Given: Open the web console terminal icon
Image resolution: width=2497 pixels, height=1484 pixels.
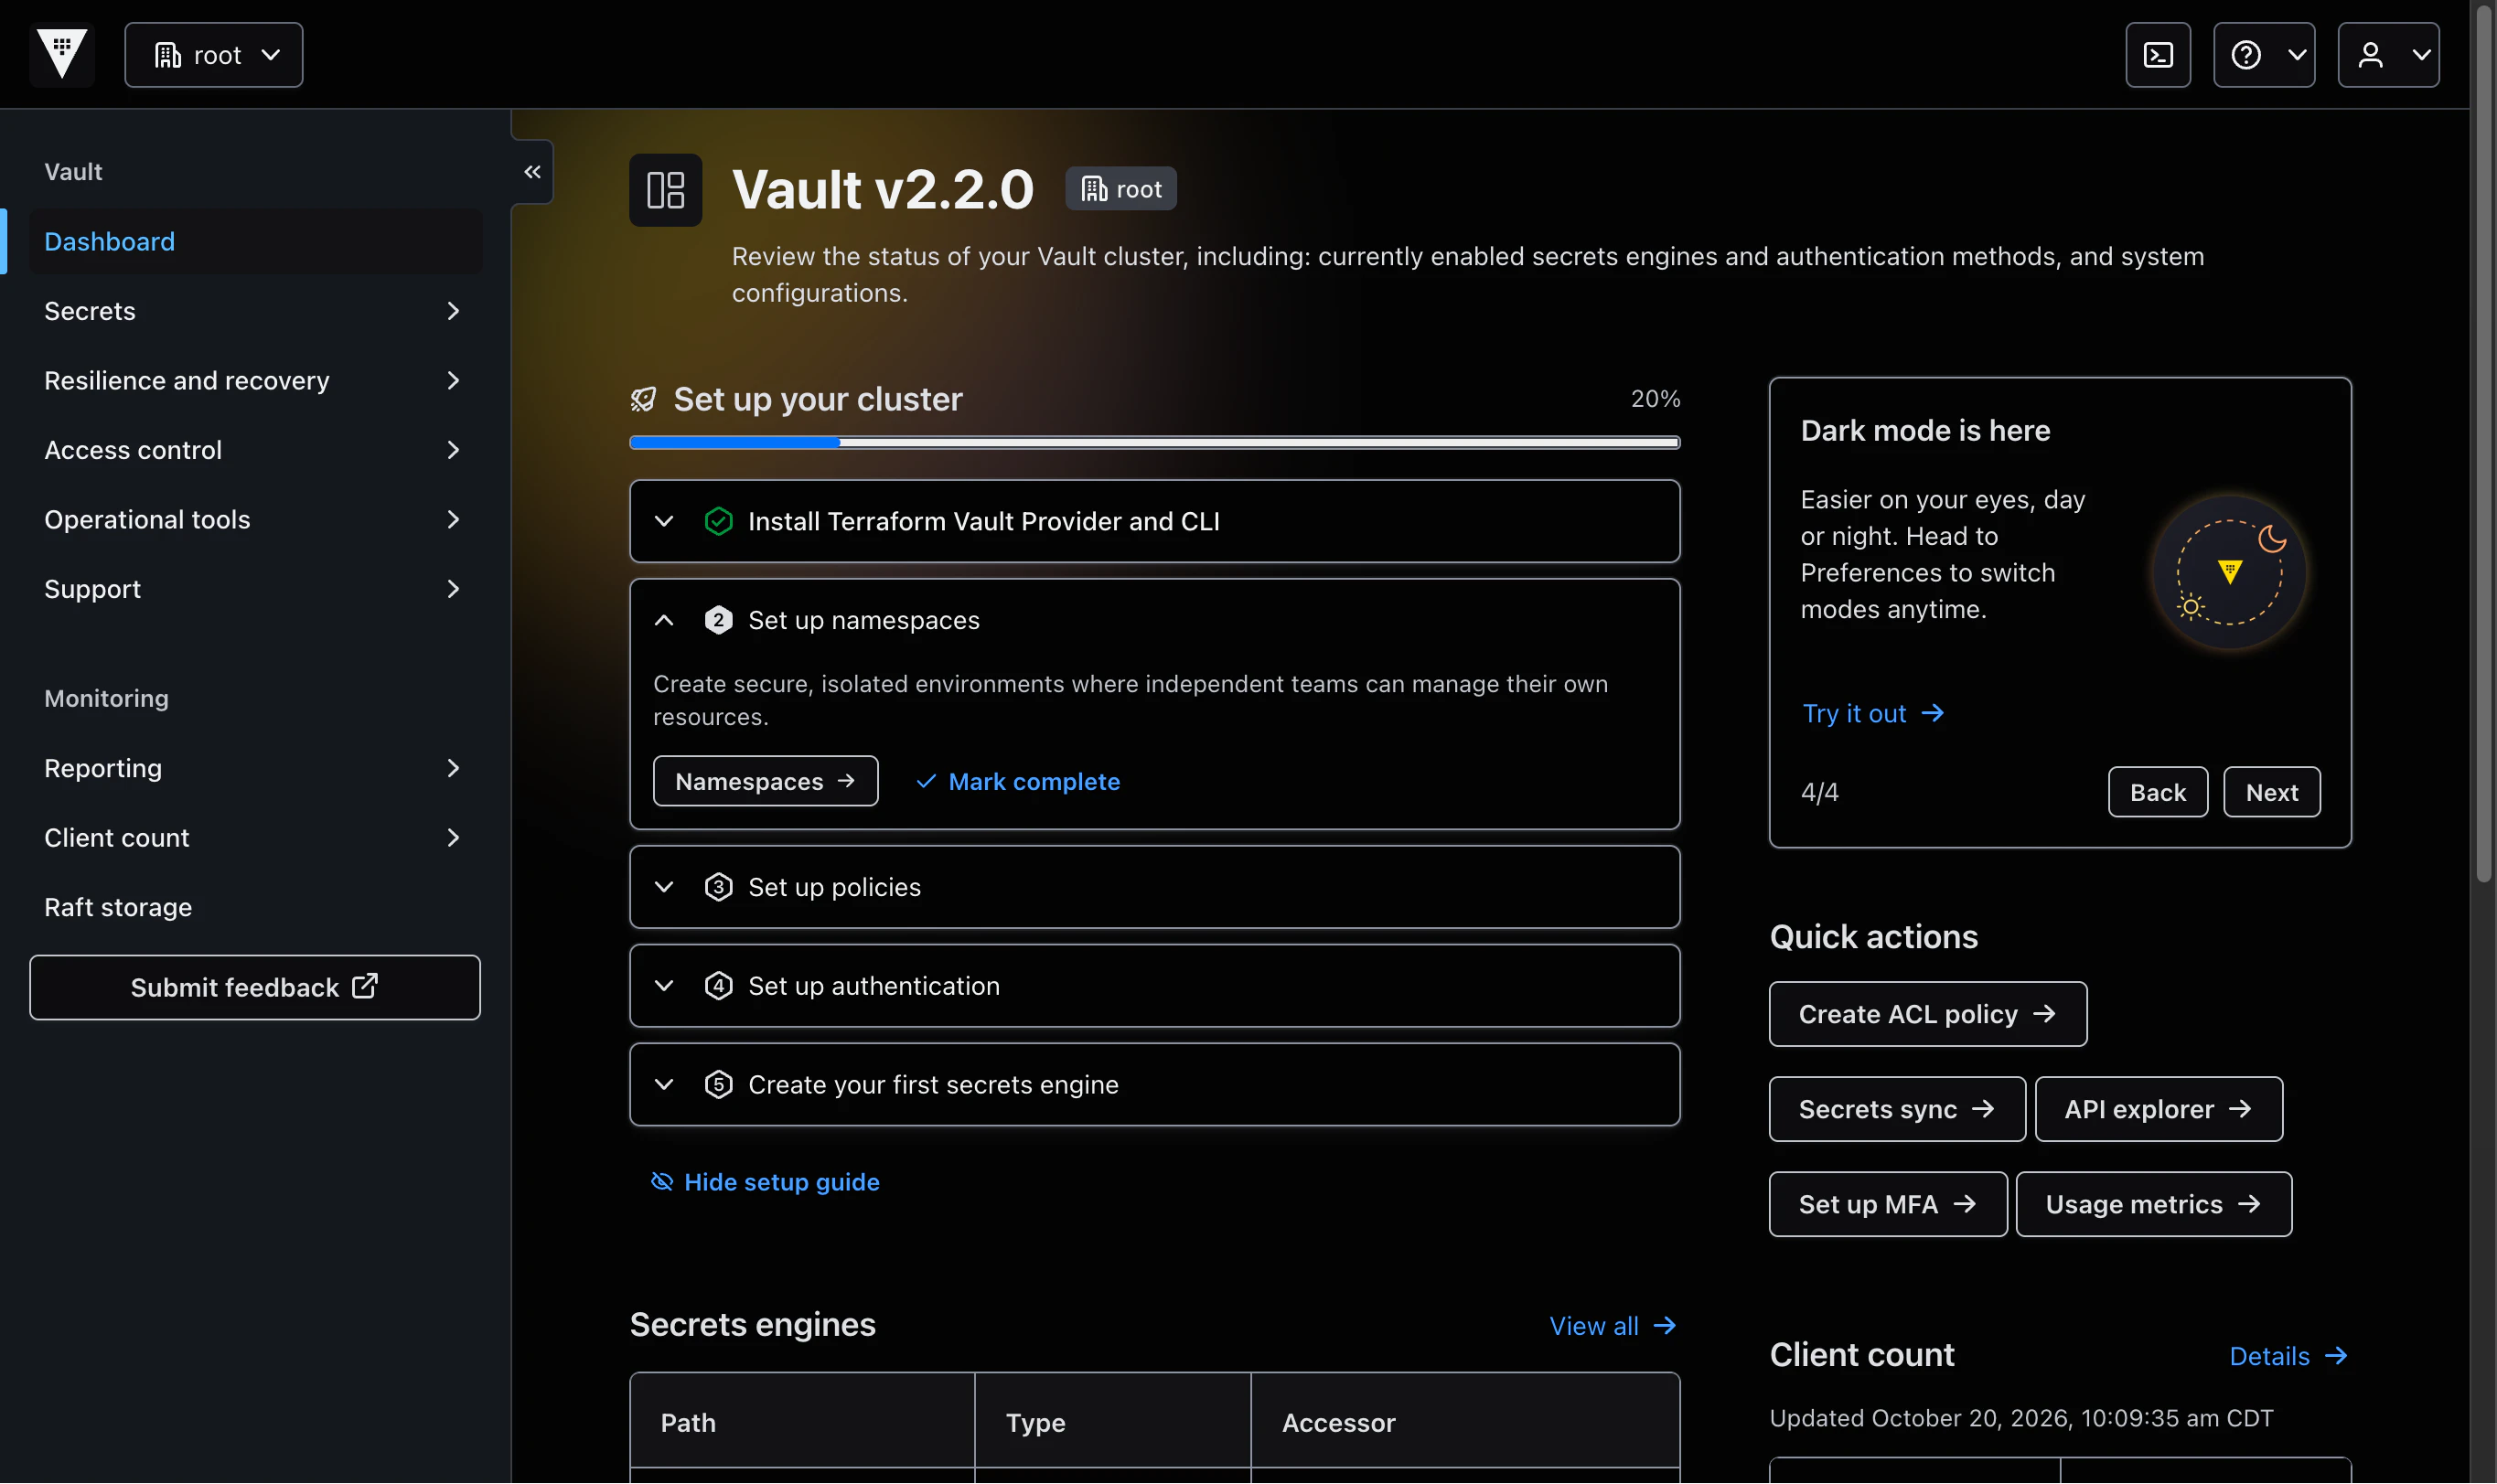Looking at the screenshot, I should click(x=2158, y=55).
